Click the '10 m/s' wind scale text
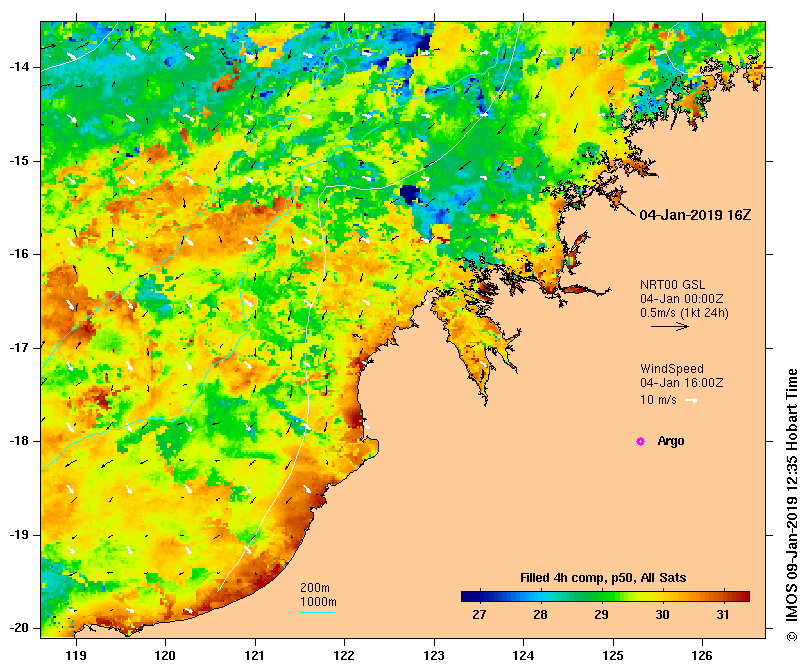Viewport: 809px width, 672px height. coord(658,400)
